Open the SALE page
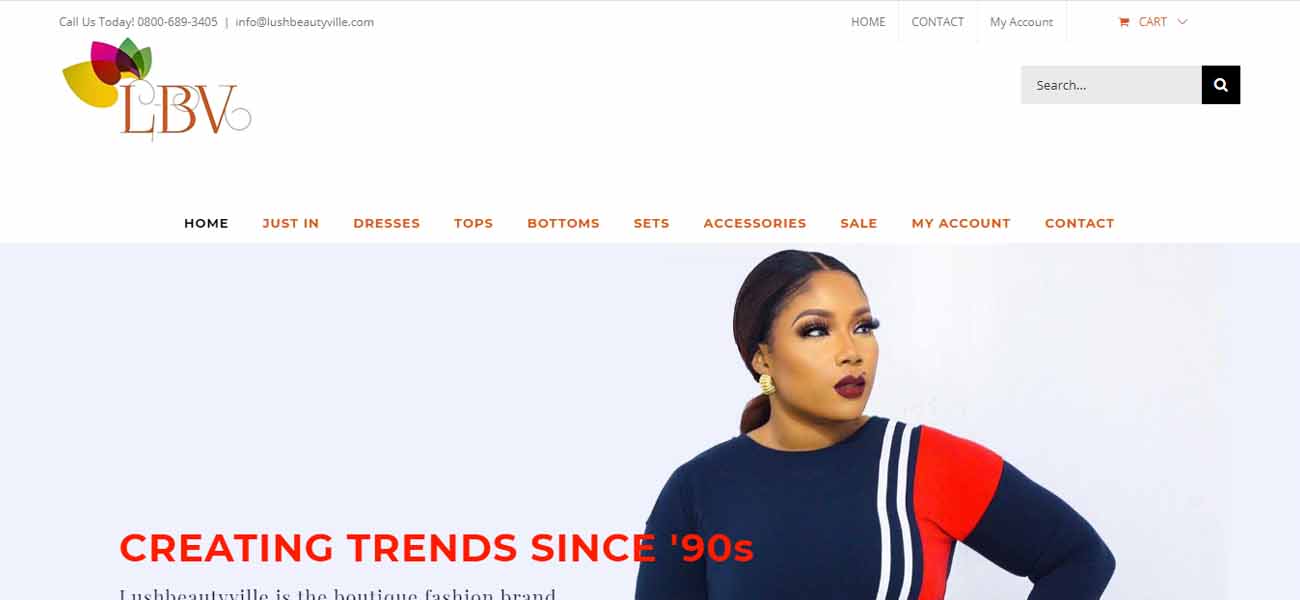Screen dimensions: 1300x600 pos(858,223)
